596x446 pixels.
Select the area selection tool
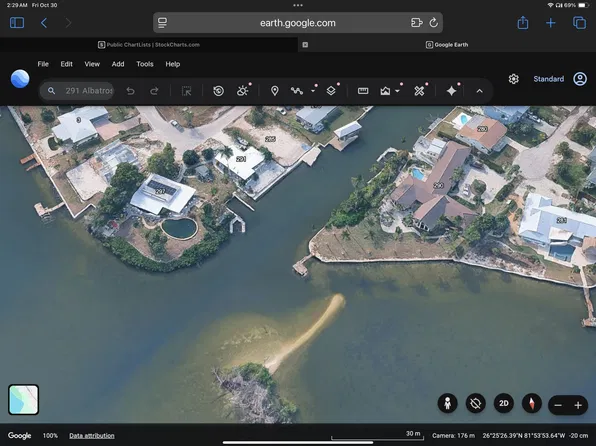pyautogui.click(x=186, y=91)
